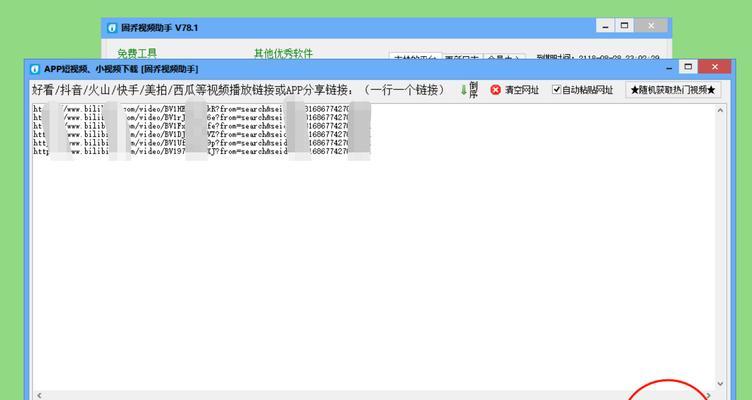Open 其他优秀软件 in the background window
The width and height of the screenshot is (752, 400).
[x=283, y=53]
